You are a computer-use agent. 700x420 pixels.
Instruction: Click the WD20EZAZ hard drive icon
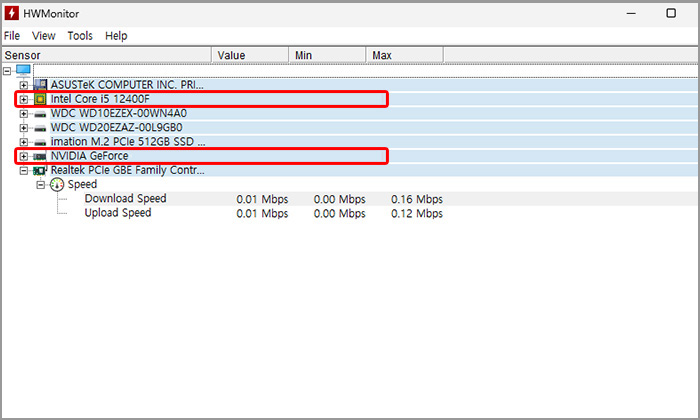tap(40, 129)
